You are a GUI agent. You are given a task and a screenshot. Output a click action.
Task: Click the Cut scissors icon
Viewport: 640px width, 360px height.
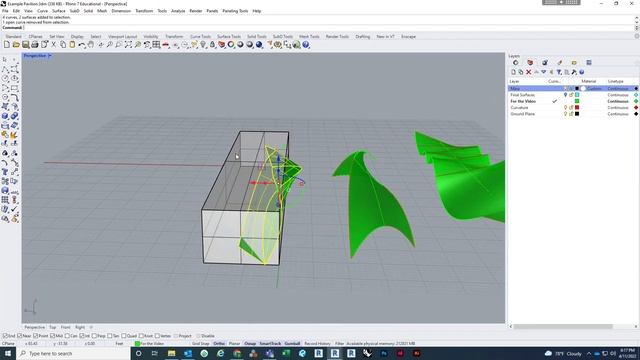click(53, 45)
